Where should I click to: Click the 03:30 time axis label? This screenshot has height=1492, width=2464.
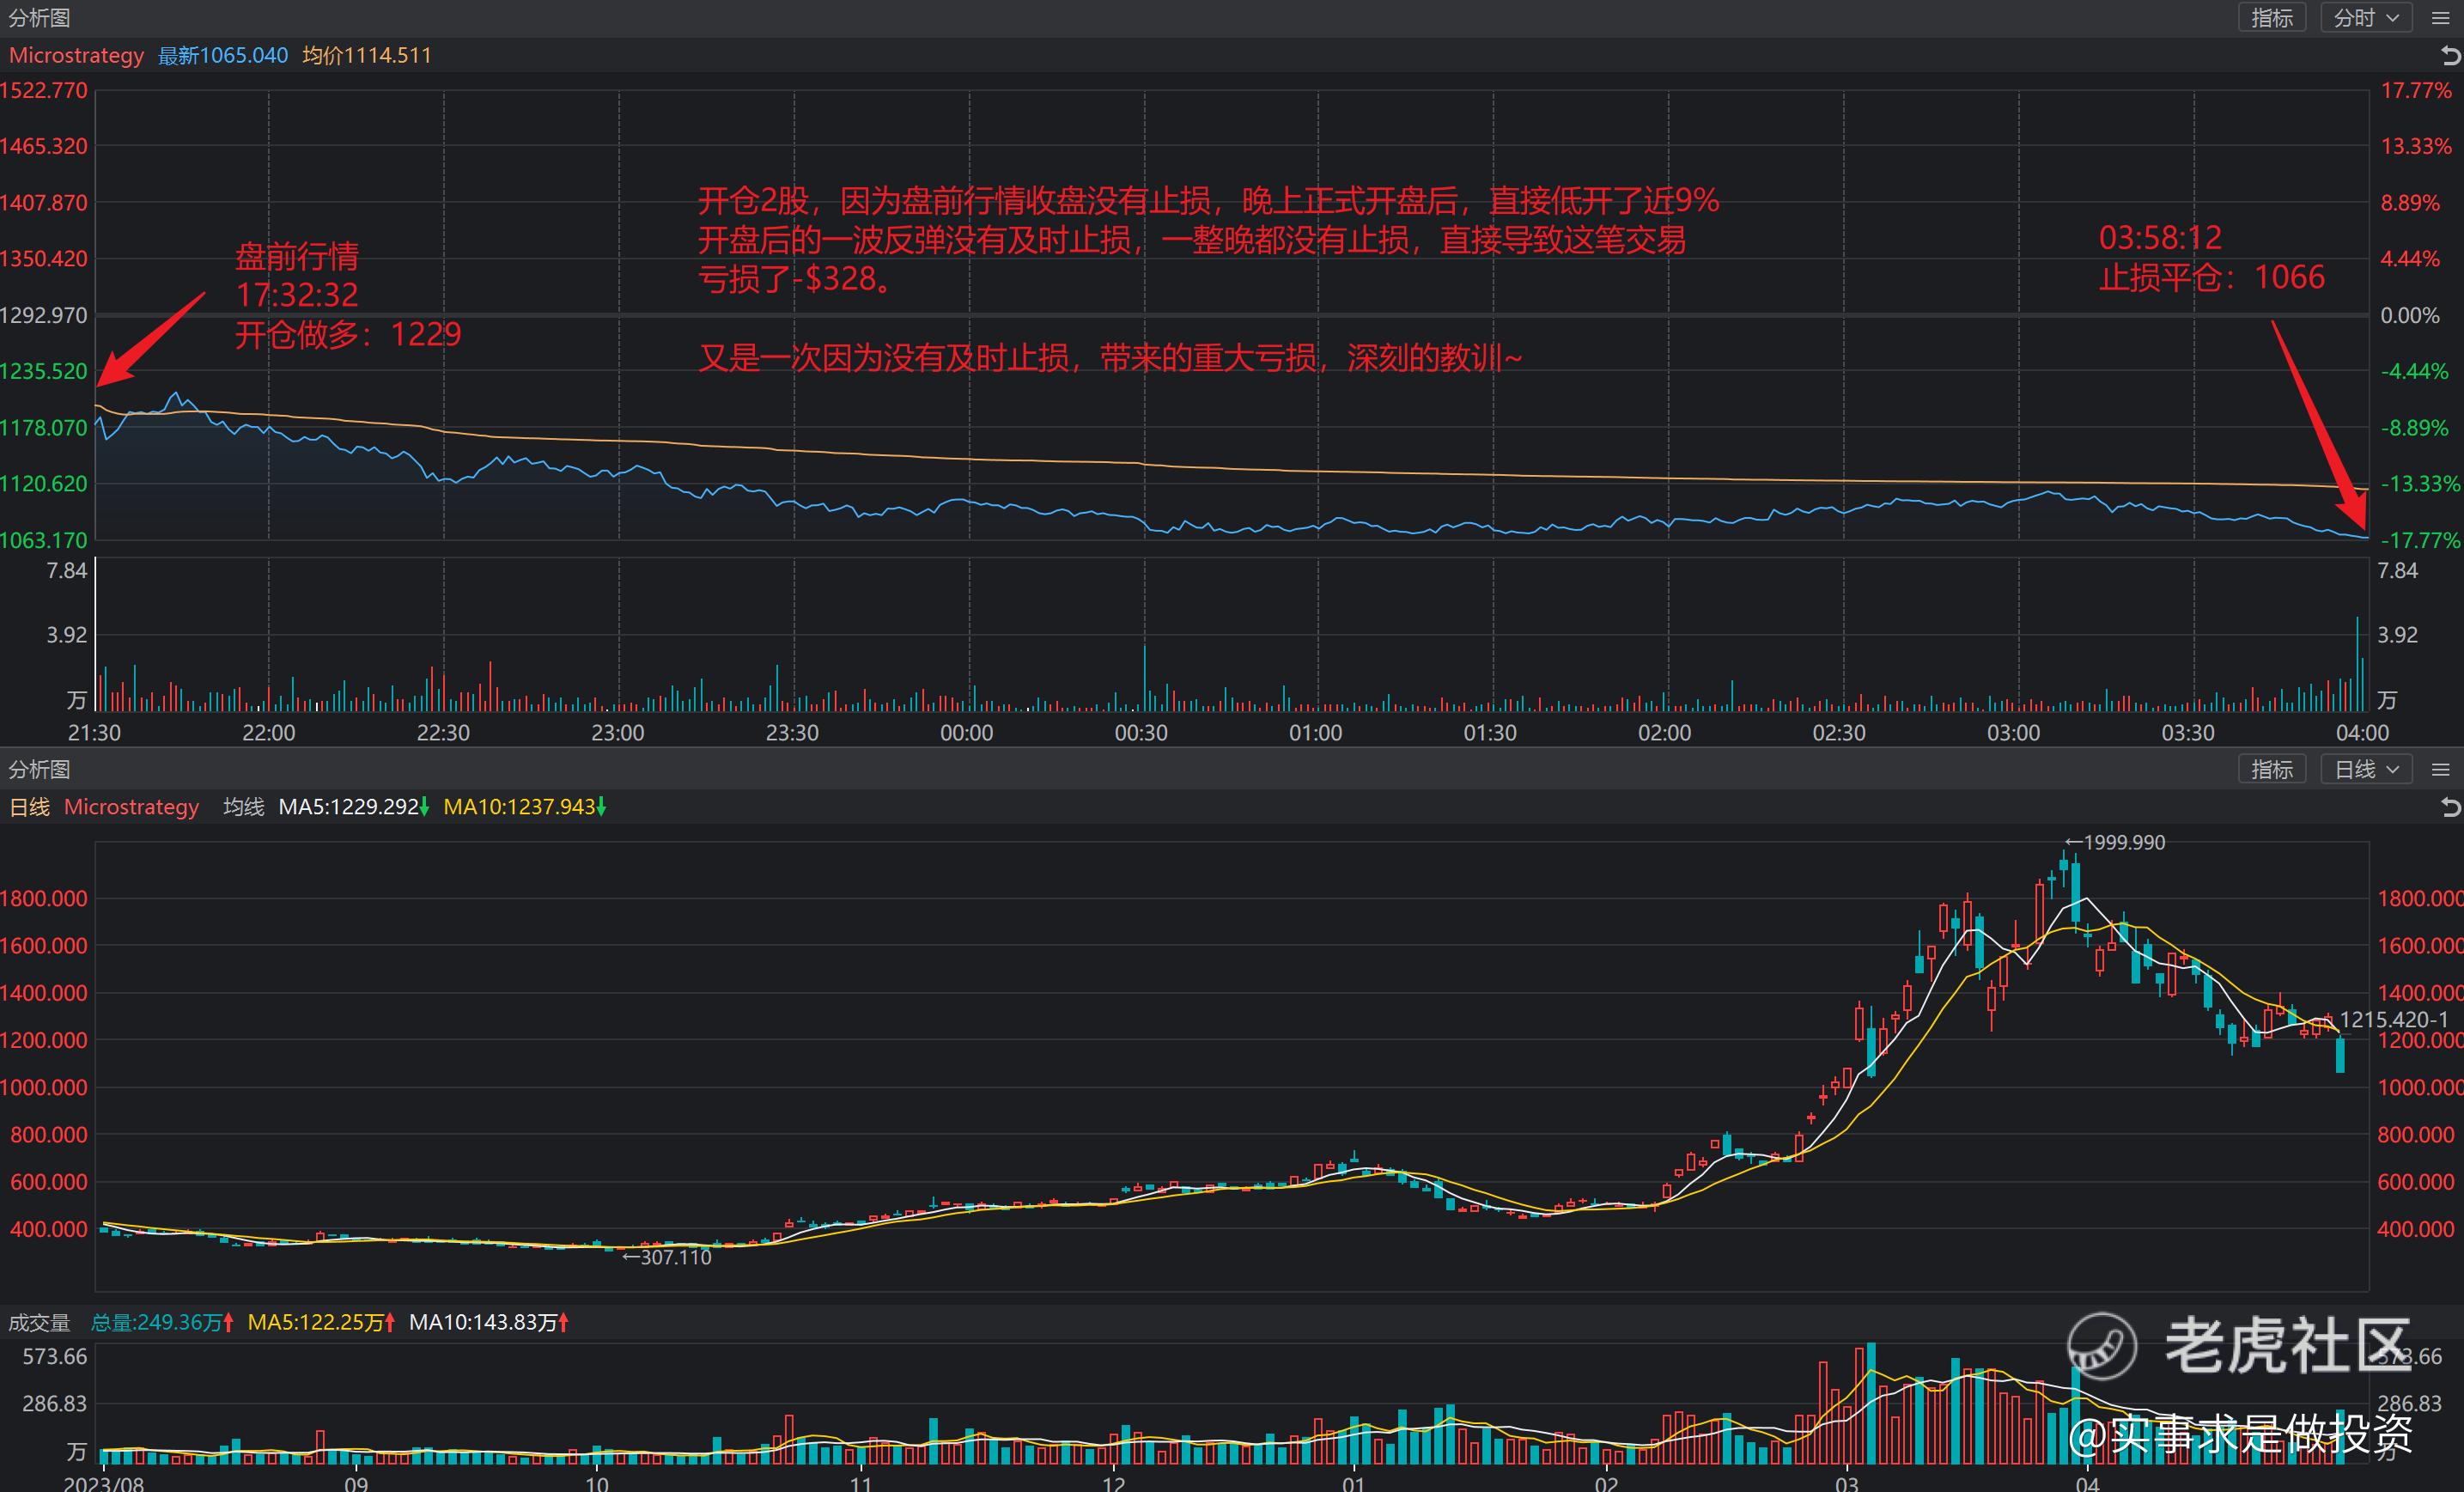pyautogui.click(x=2188, y=732)
